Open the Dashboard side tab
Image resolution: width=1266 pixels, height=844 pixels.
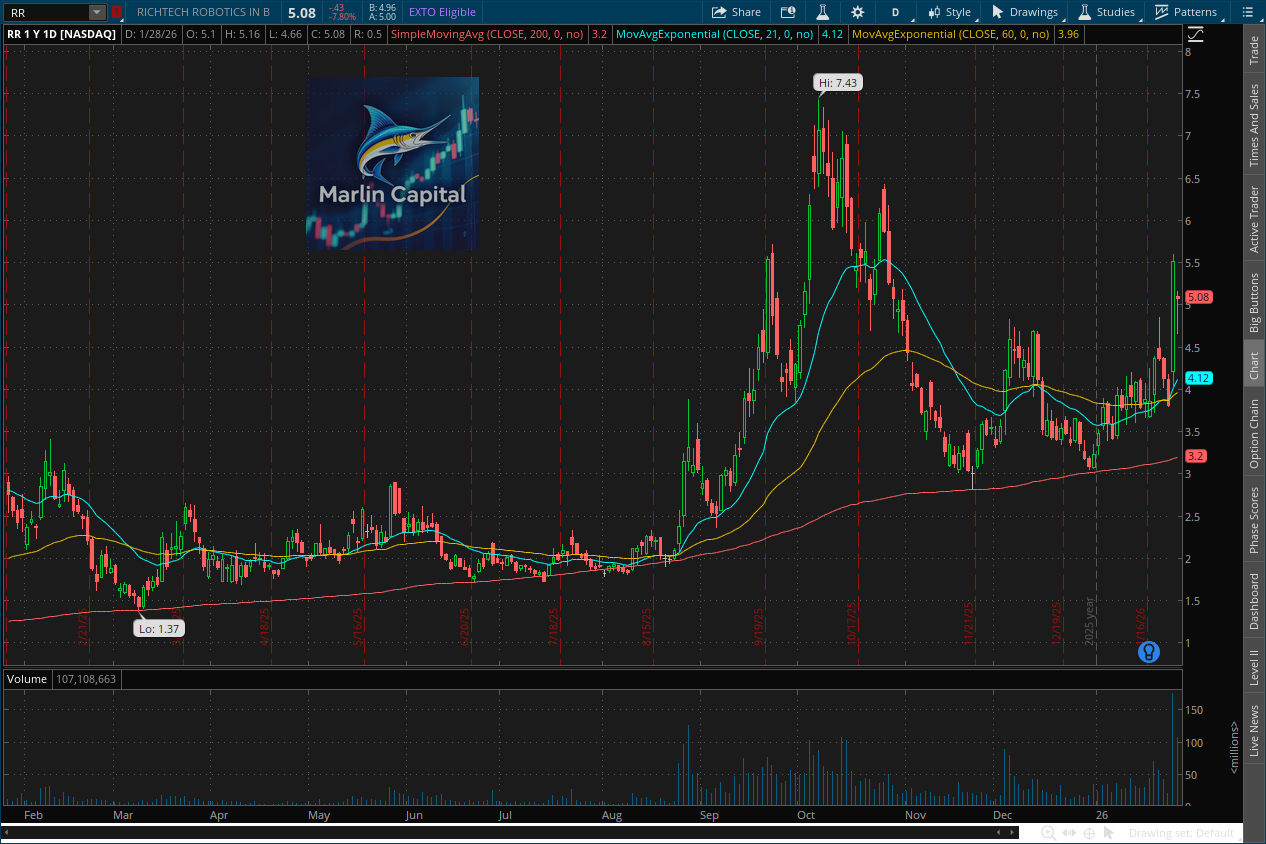1254,601
